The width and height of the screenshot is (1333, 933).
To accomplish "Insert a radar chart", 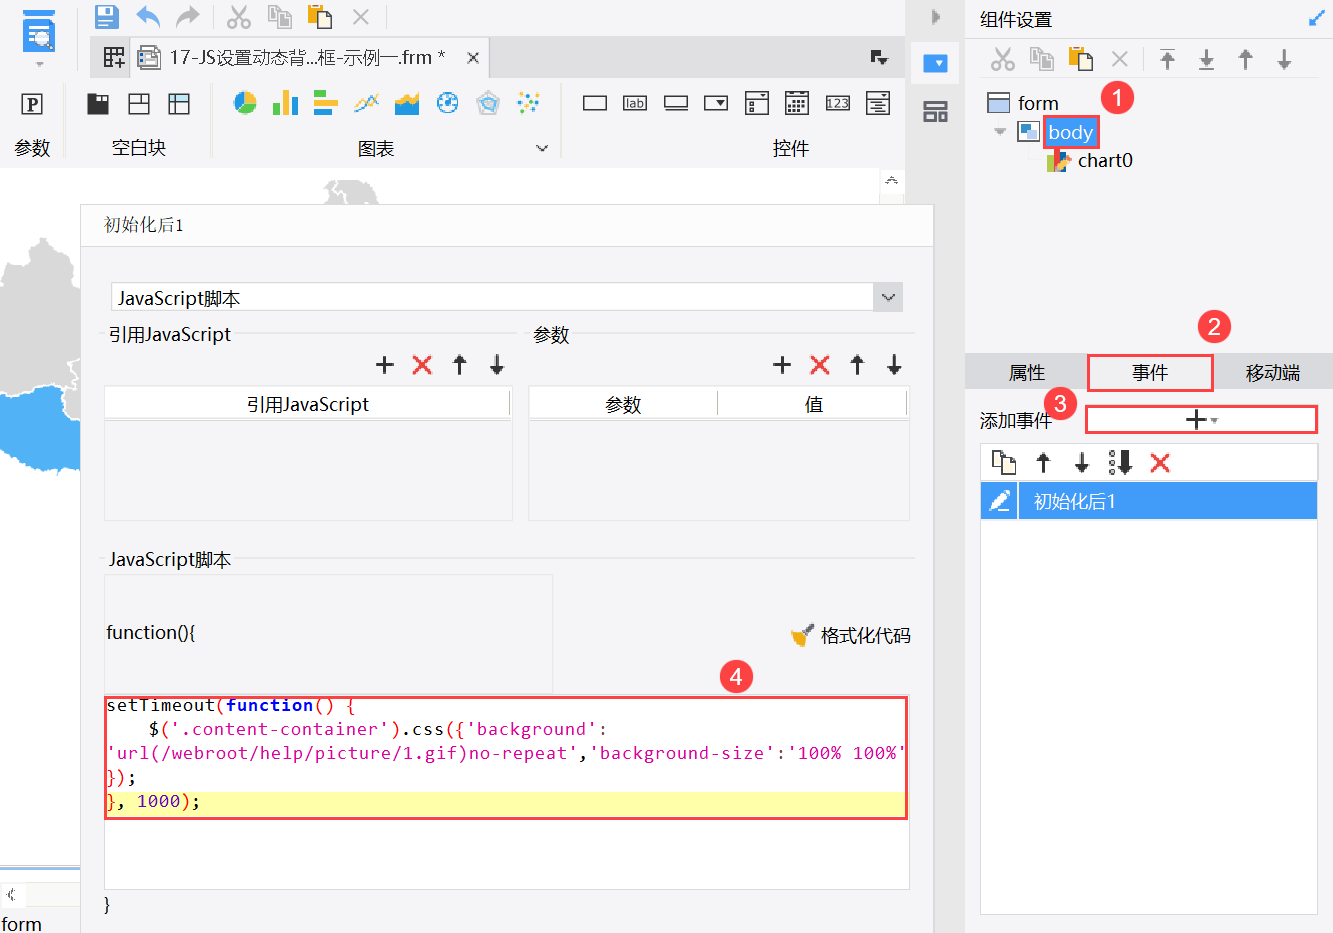I will coord(488,102).
